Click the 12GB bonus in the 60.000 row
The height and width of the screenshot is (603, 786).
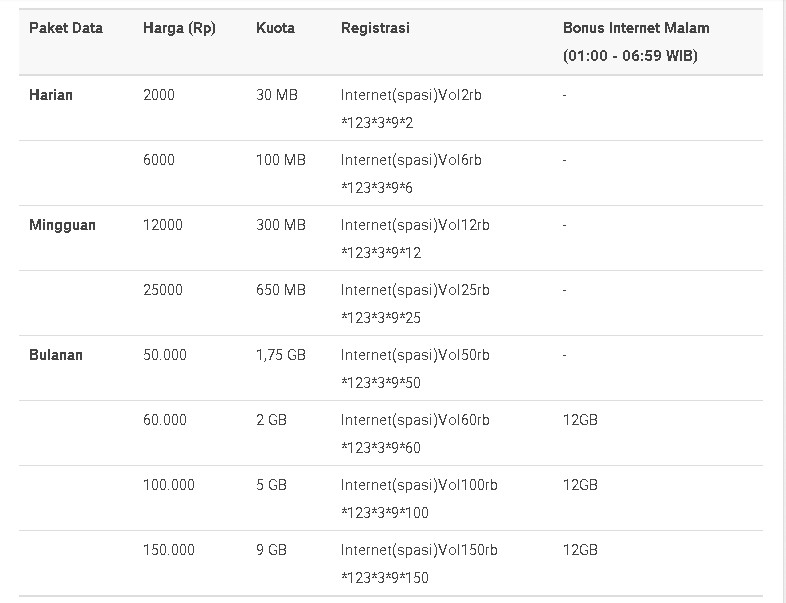pos(580,420)
